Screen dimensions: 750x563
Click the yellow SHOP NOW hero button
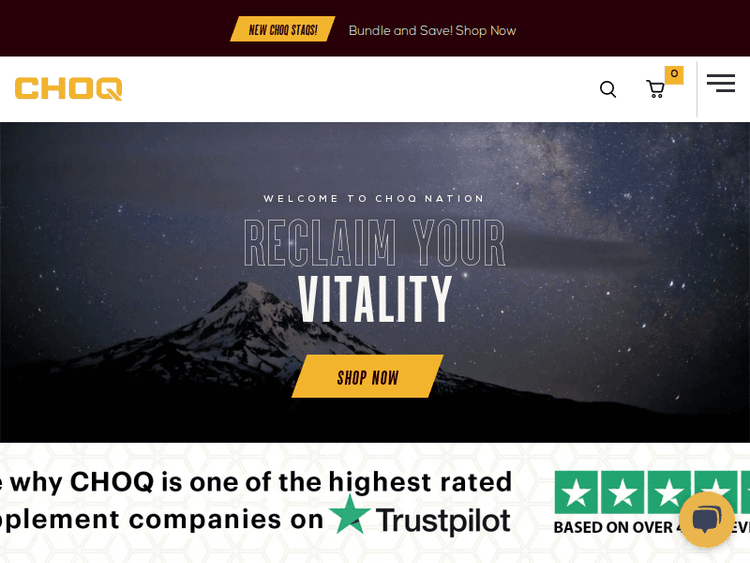pos(367,376)
